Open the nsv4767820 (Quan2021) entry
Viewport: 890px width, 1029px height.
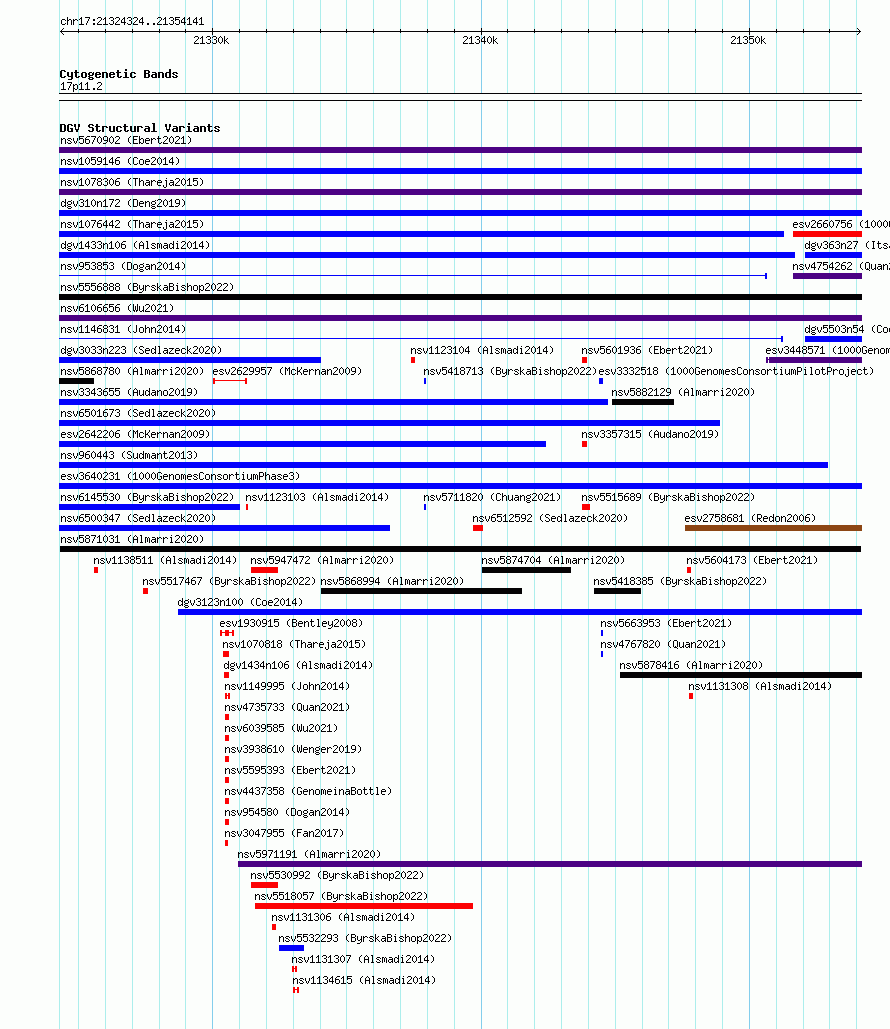click(663, 644)
